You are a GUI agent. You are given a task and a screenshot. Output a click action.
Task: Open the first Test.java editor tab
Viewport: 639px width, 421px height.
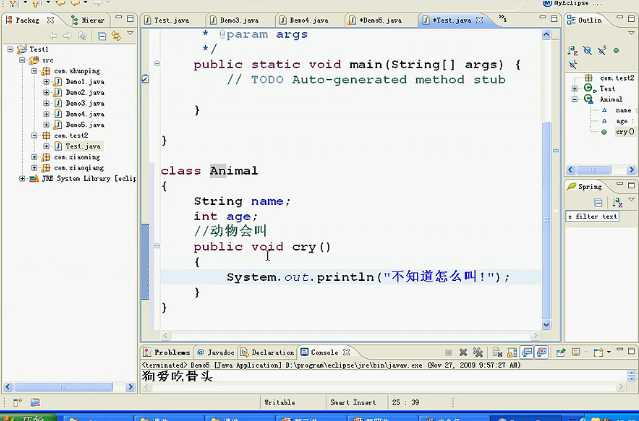(x=172, y=20)
